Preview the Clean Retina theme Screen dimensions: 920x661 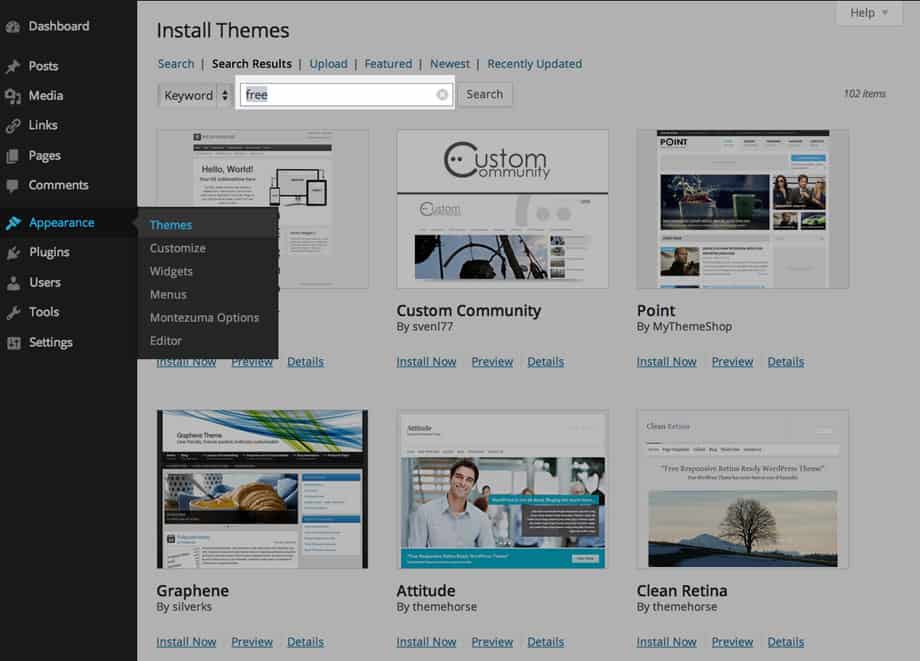[732, 642]
